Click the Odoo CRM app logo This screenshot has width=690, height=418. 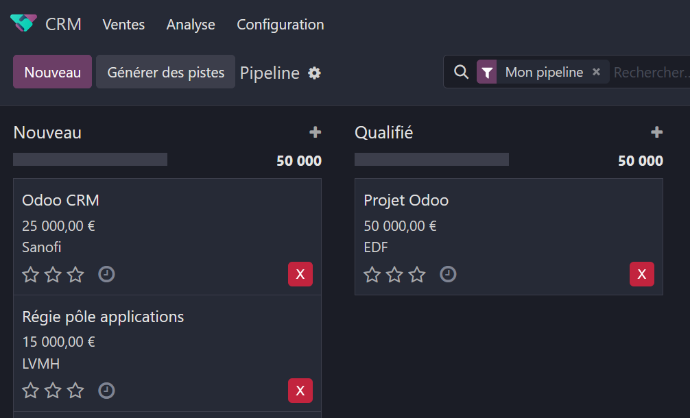tap(23, 23)
